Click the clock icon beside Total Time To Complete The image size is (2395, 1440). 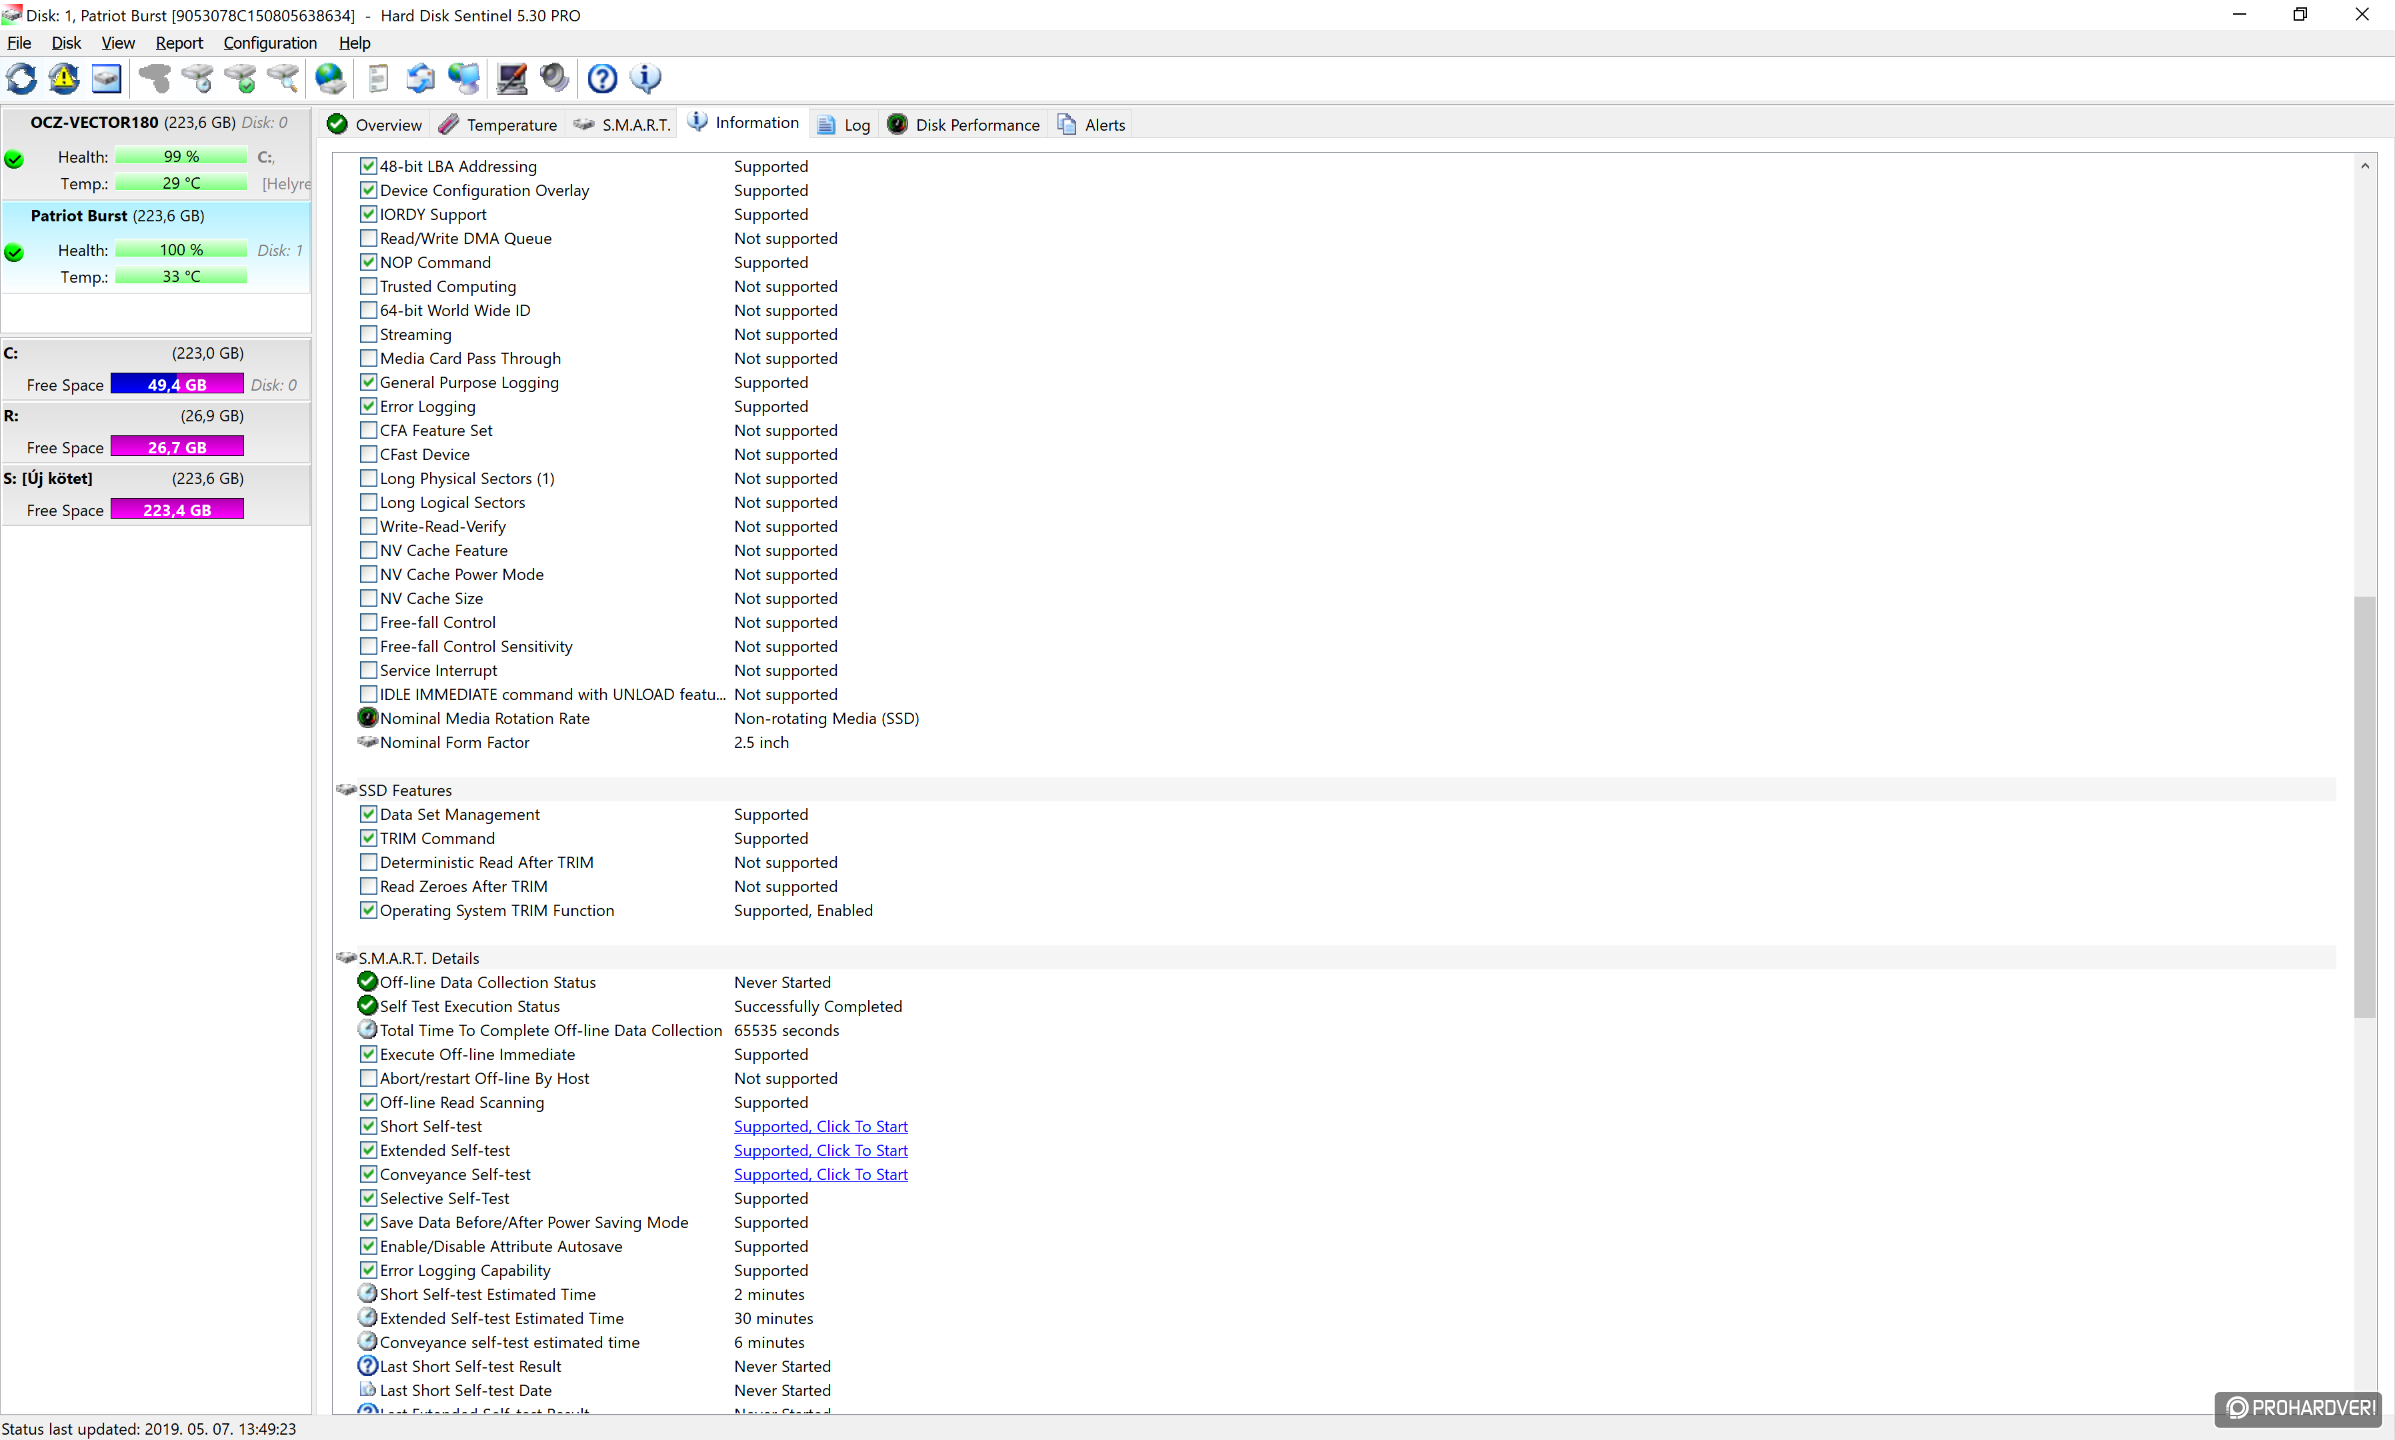click(368, 1029)
